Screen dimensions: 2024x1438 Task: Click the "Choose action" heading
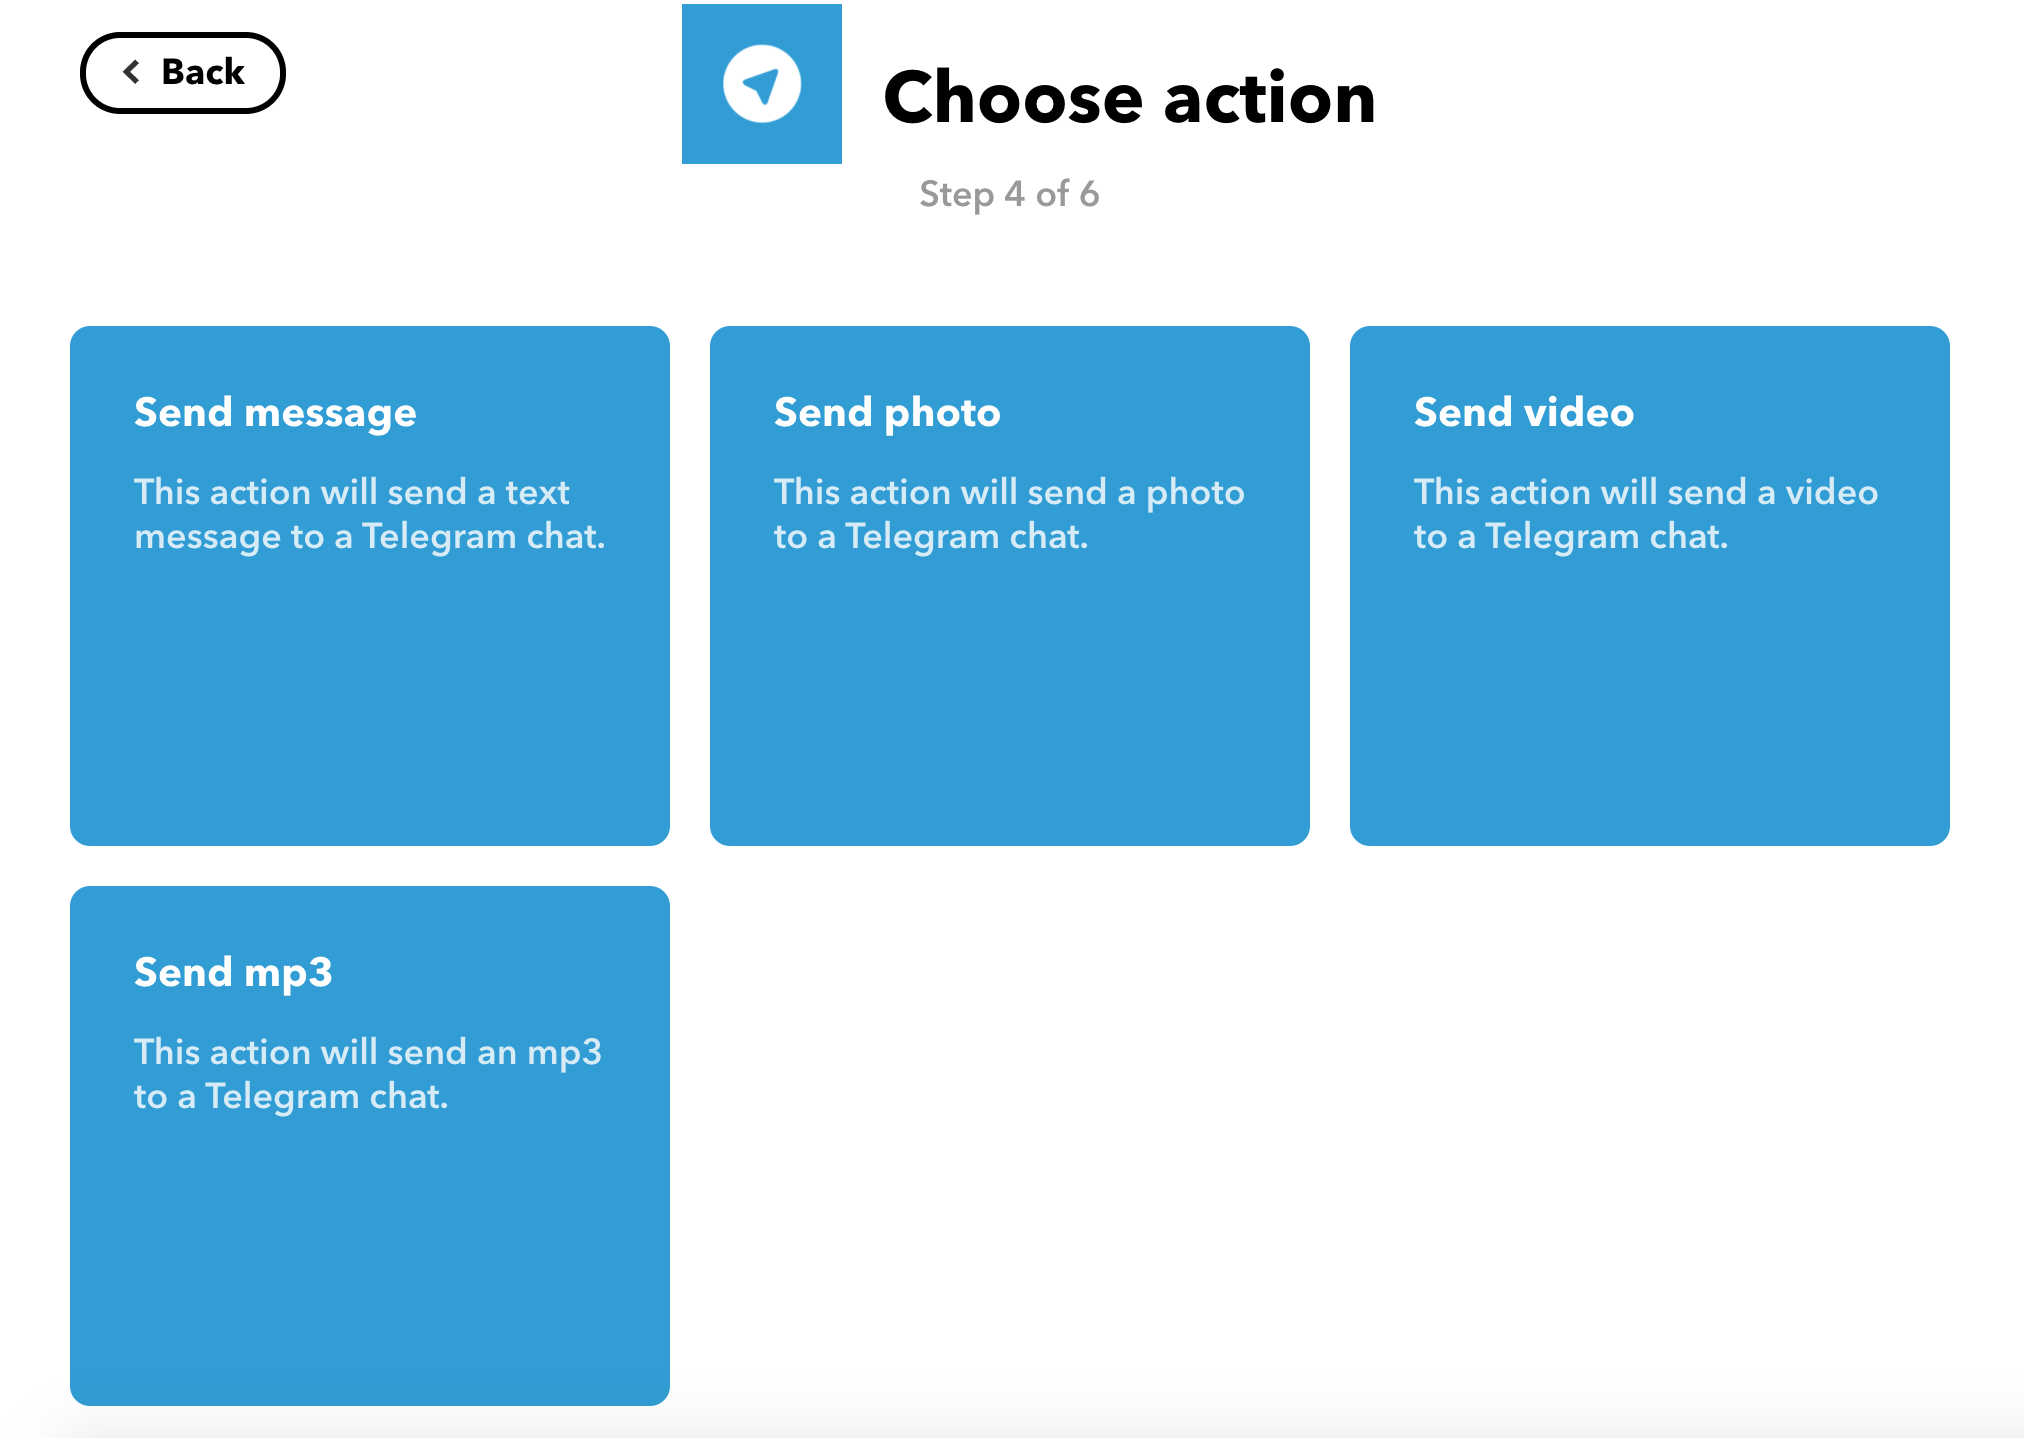point(1129,98)
